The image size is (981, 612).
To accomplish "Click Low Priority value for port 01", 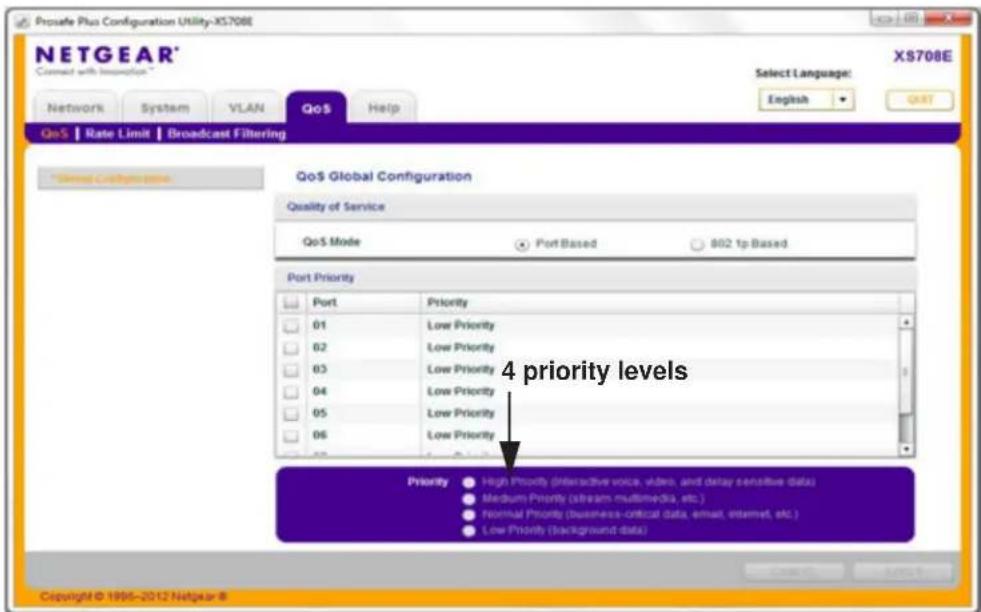I will [x=460, y=325].
